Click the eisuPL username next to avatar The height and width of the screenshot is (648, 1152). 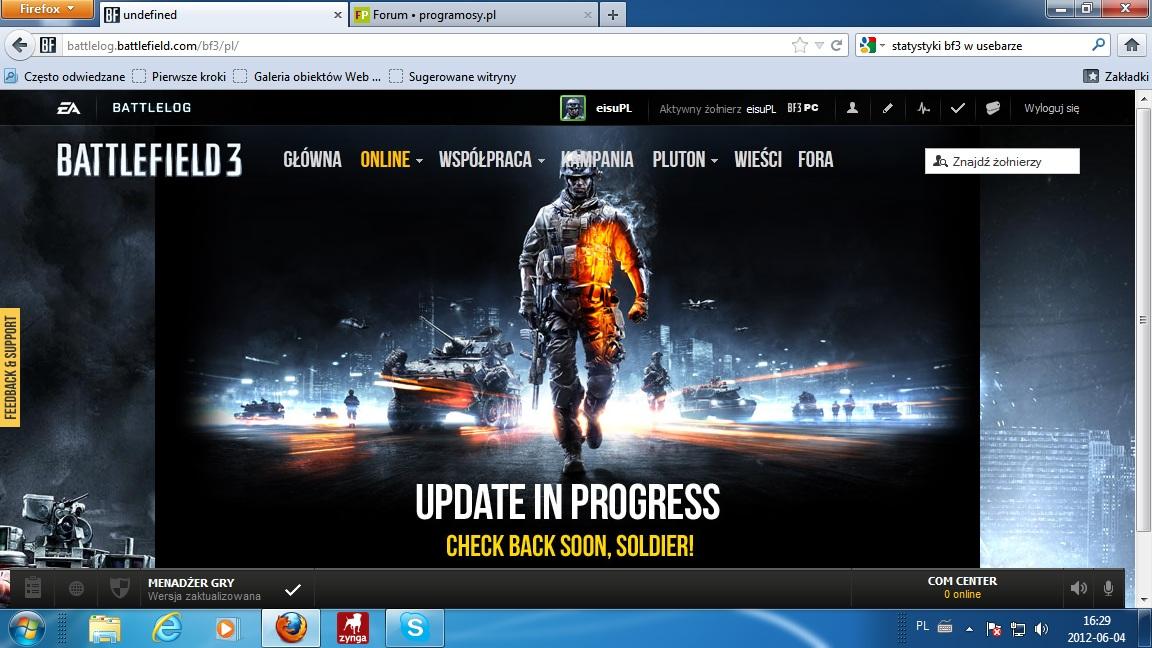pyautogui.click(x=614, y=108)
